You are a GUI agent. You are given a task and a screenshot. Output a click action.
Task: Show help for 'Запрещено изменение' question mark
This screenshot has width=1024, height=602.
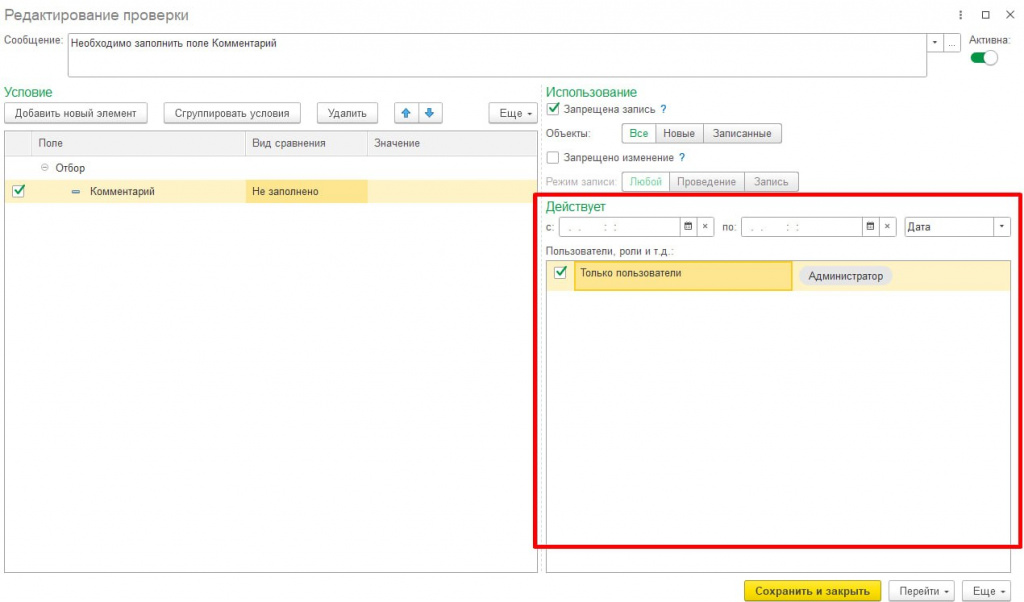682,157
